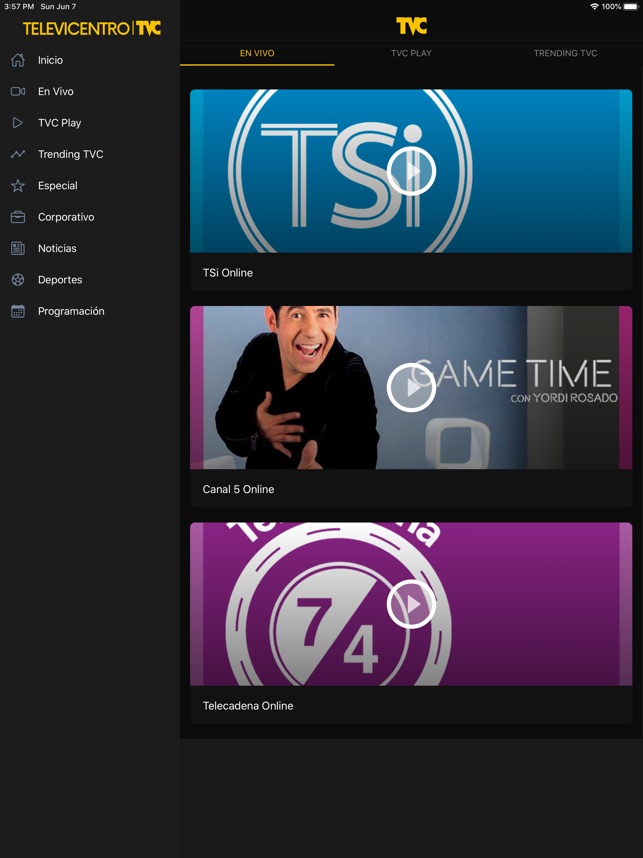Image resolution: width=643 pixels, height=858 pixels.
Task: Open TVC Play in the sidebar
Action: click(x=90, y=123)
